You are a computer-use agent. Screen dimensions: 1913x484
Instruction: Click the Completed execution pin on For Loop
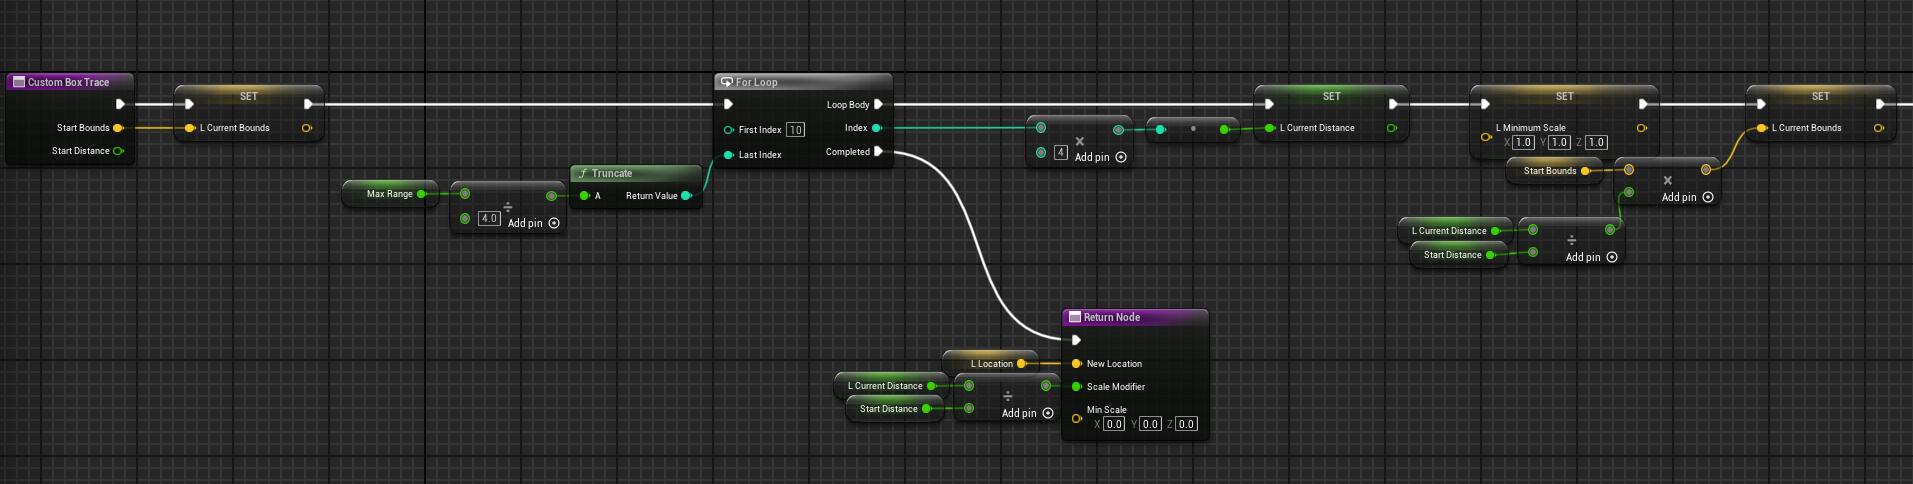(x=878, y=152)
